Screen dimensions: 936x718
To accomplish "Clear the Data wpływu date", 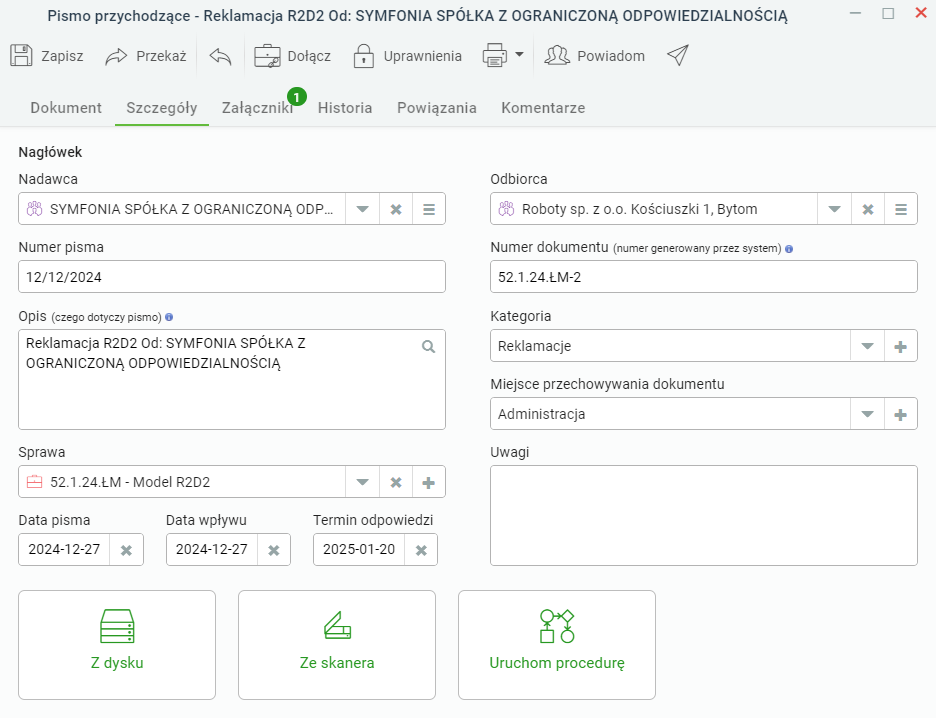I will (273, 550).
